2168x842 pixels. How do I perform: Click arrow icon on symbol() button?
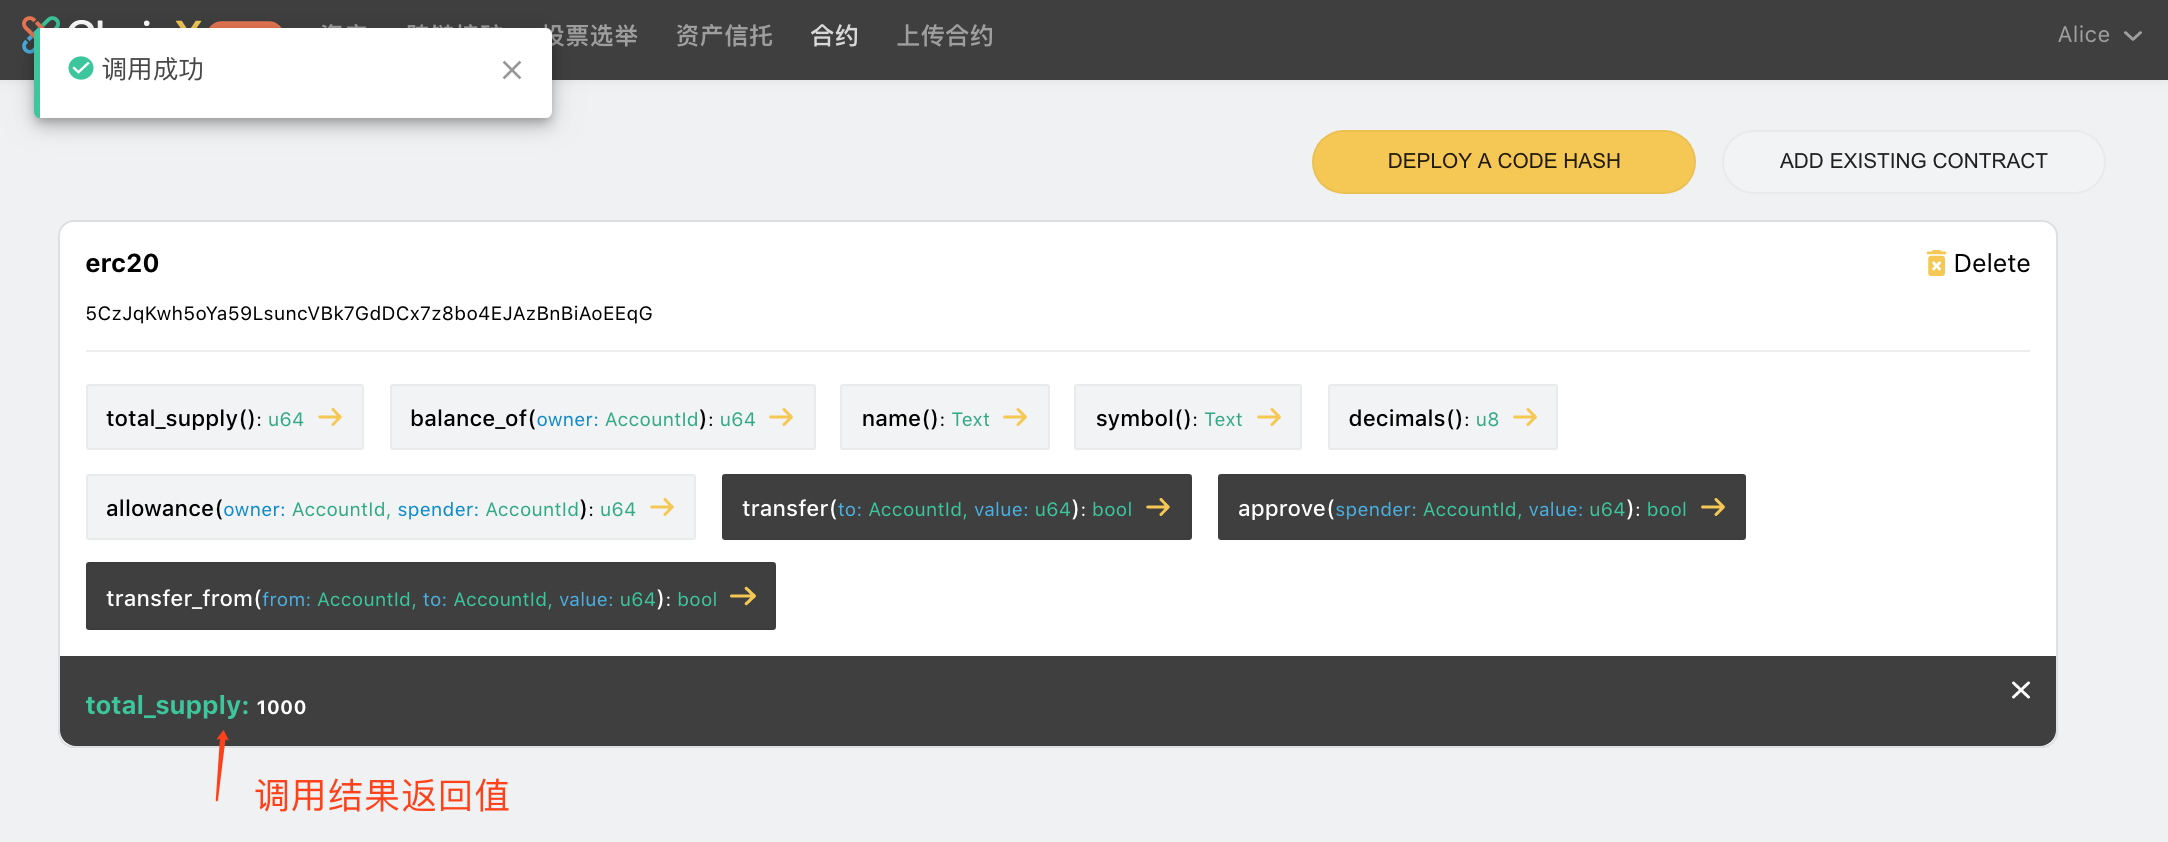1269,417
